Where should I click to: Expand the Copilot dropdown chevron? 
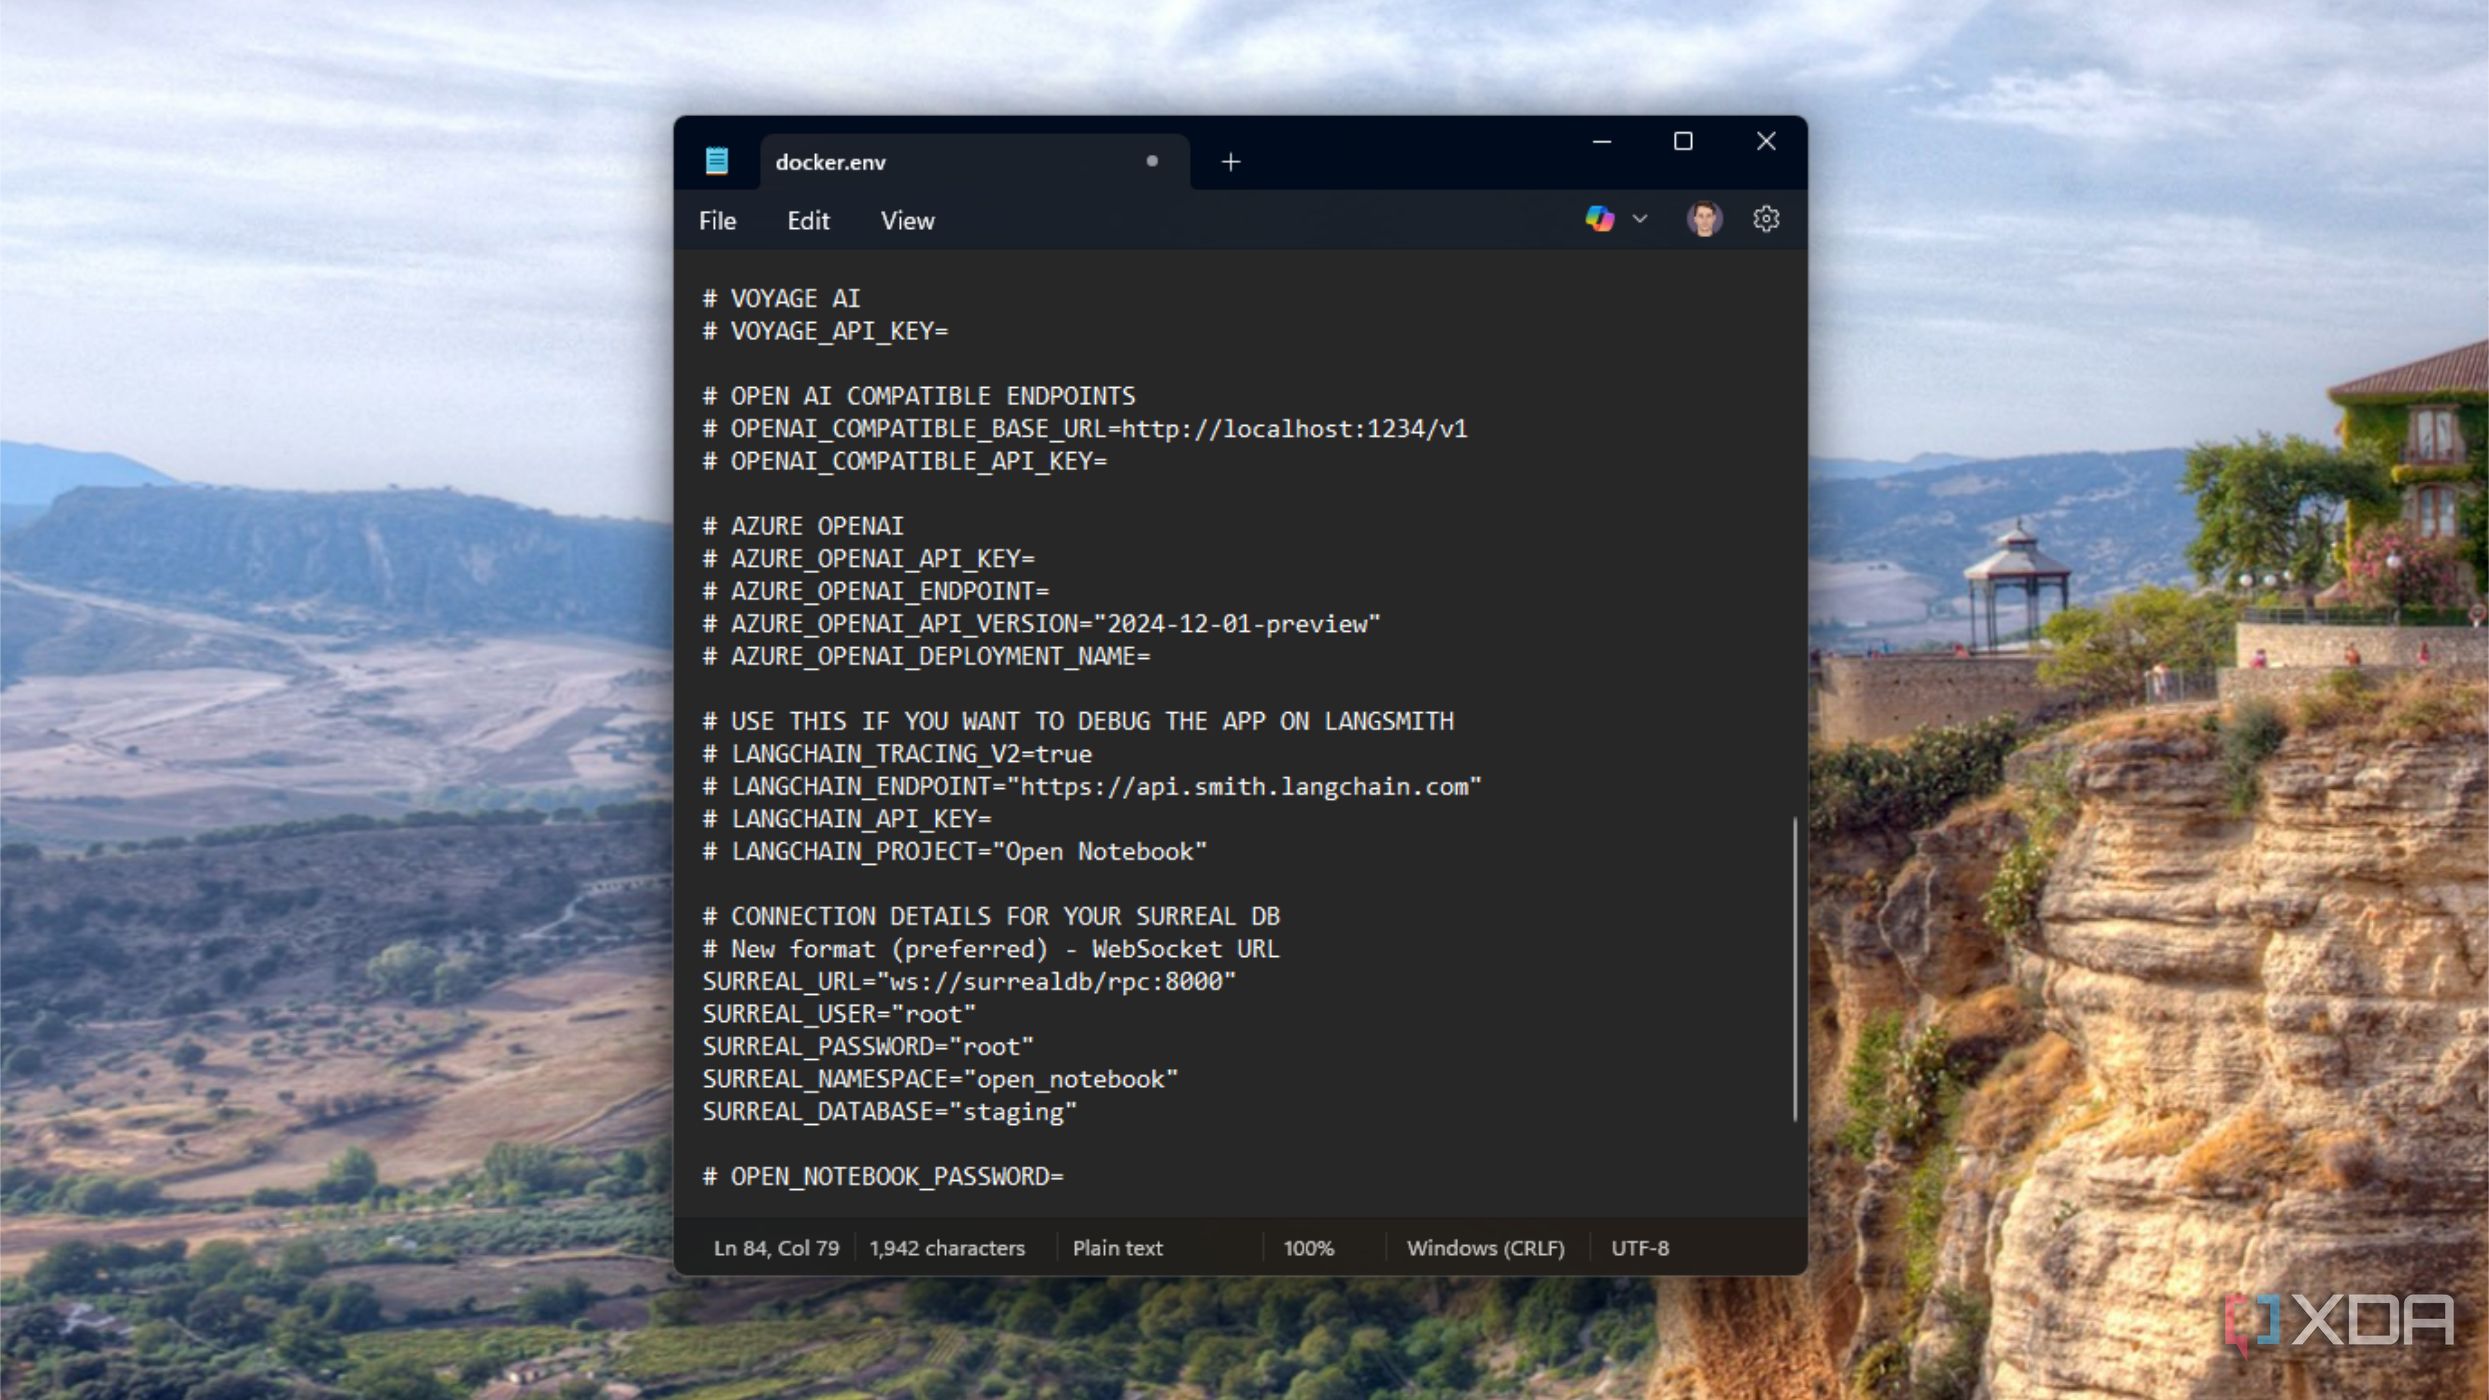1640,219
